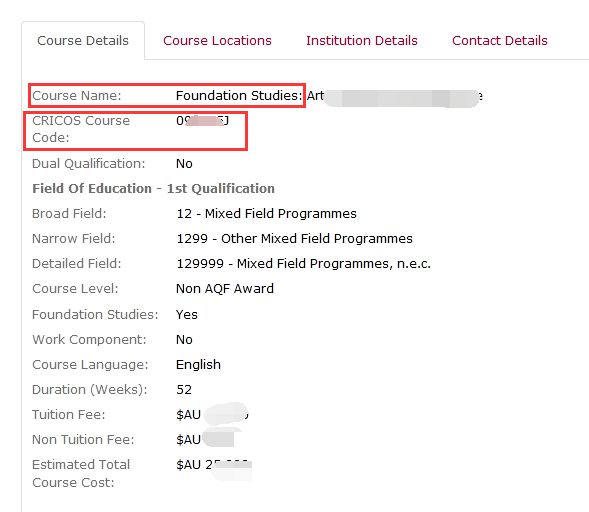
Task: Click the Foundation Studies value Yes
Action: [187, 314]
